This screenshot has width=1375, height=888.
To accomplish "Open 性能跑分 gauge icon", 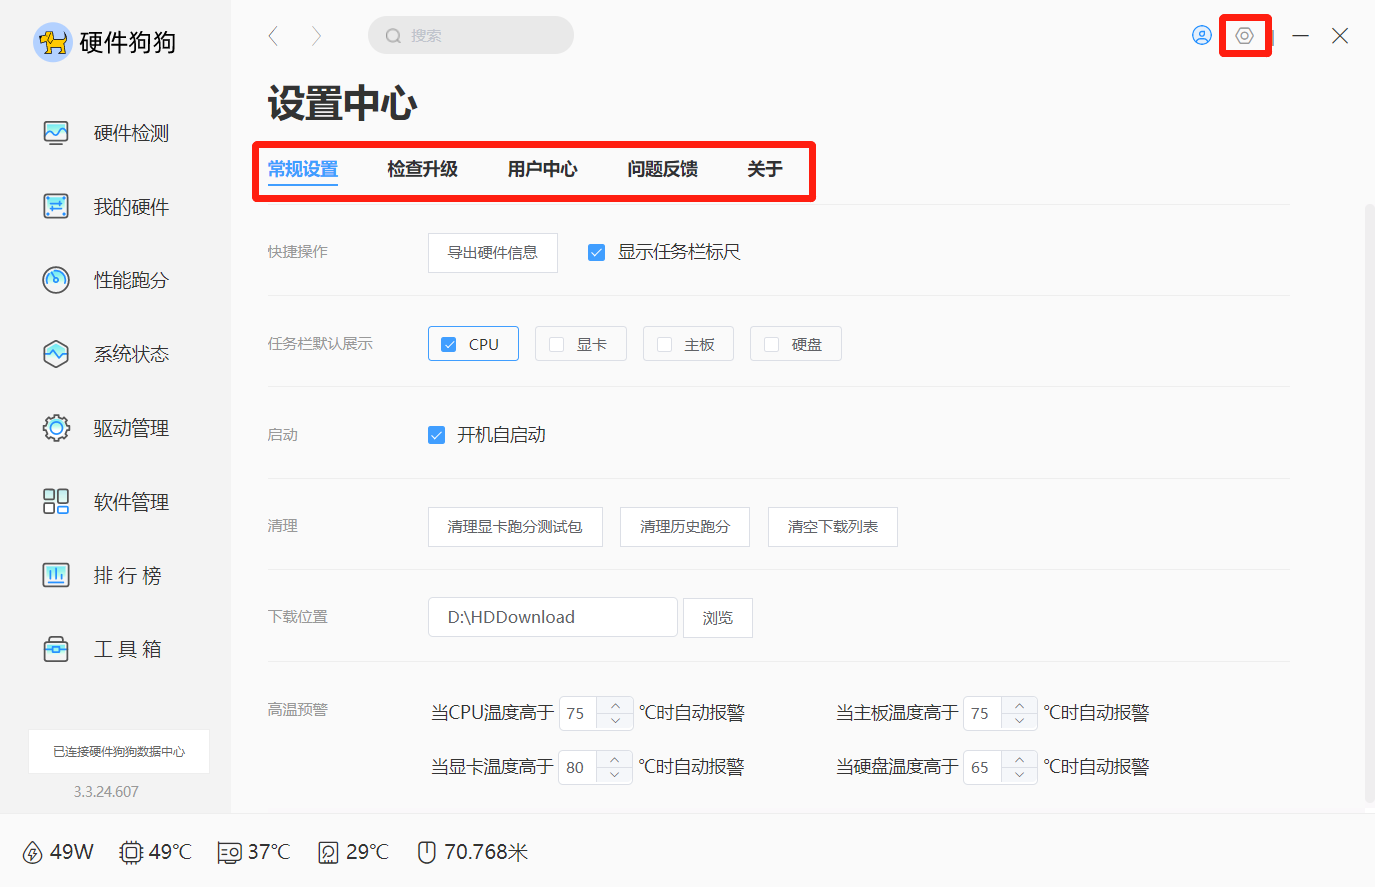I will point(56,280).
